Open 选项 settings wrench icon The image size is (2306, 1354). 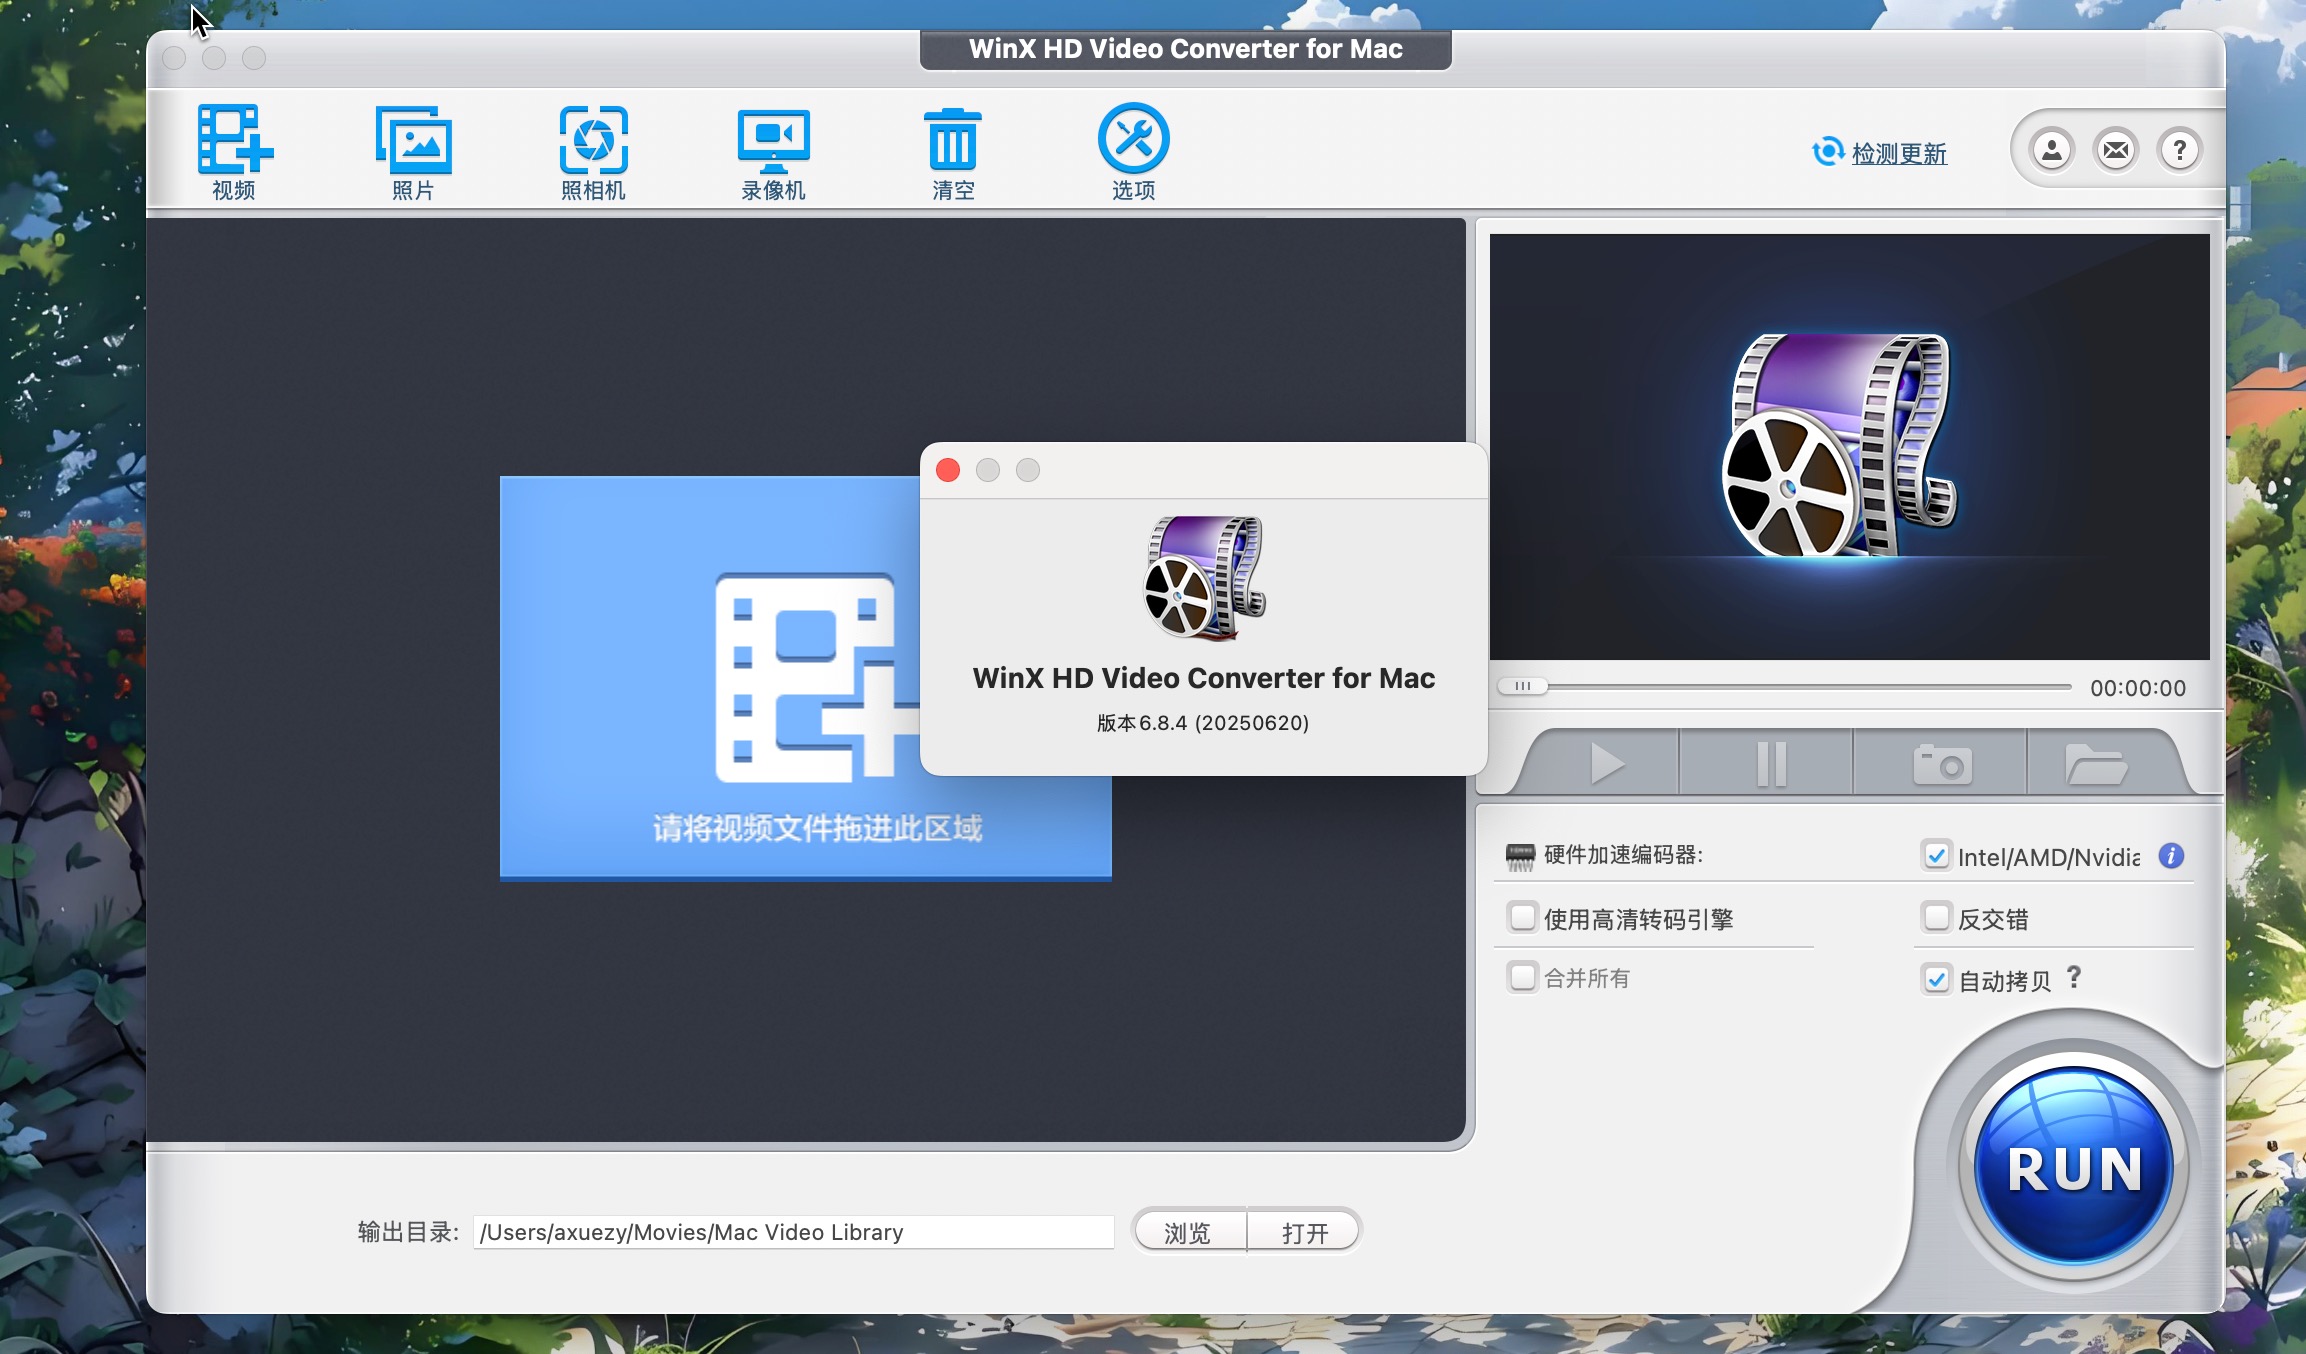click(x=1133, y=151)
